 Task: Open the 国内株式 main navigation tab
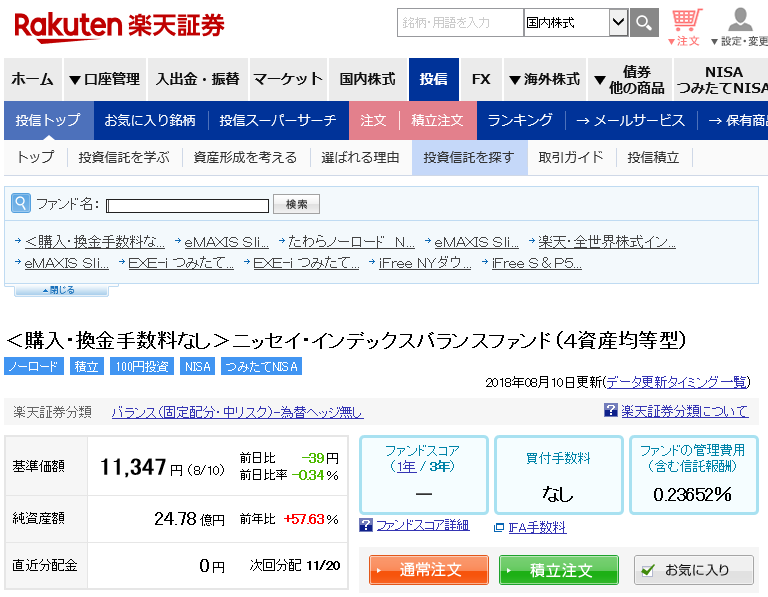[368, 79]
